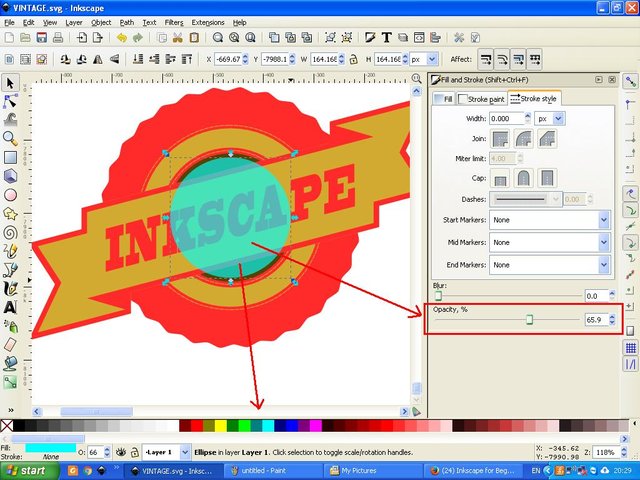Flip selection horizontally icon
The image size is (640, 480).
click(98, 60)
